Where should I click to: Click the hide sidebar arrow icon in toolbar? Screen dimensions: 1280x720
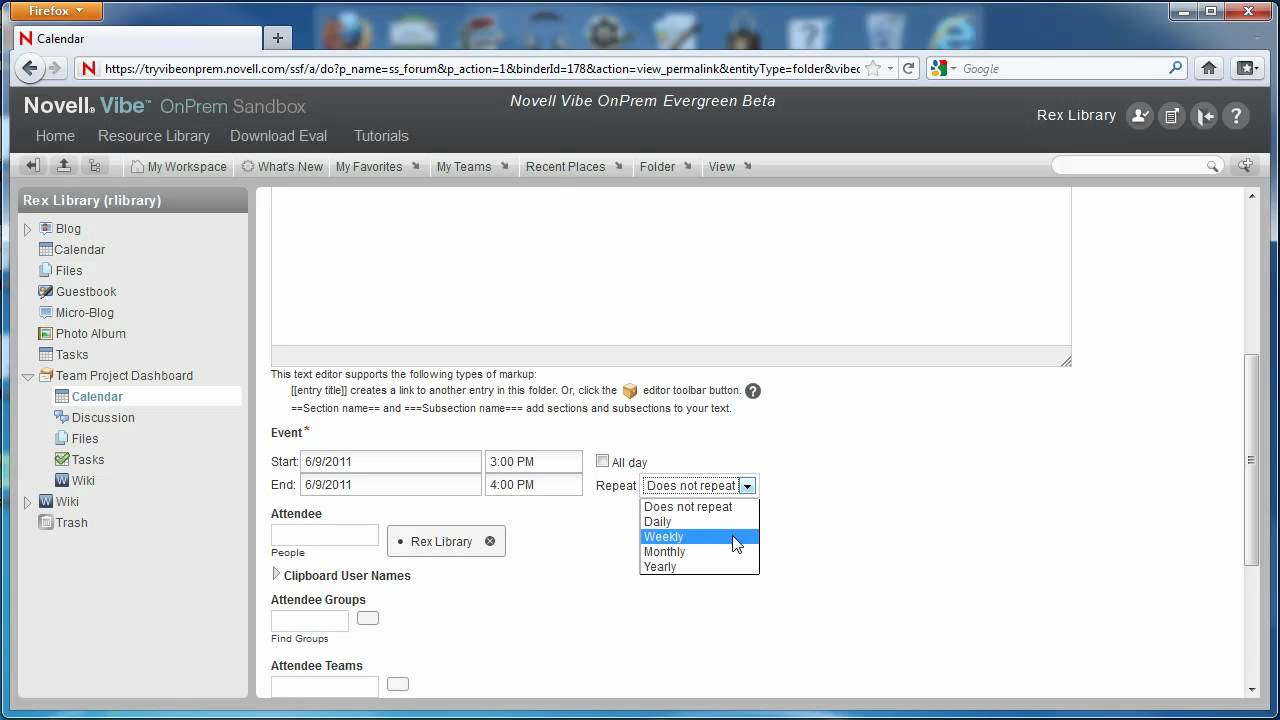(x=33, y=166)
